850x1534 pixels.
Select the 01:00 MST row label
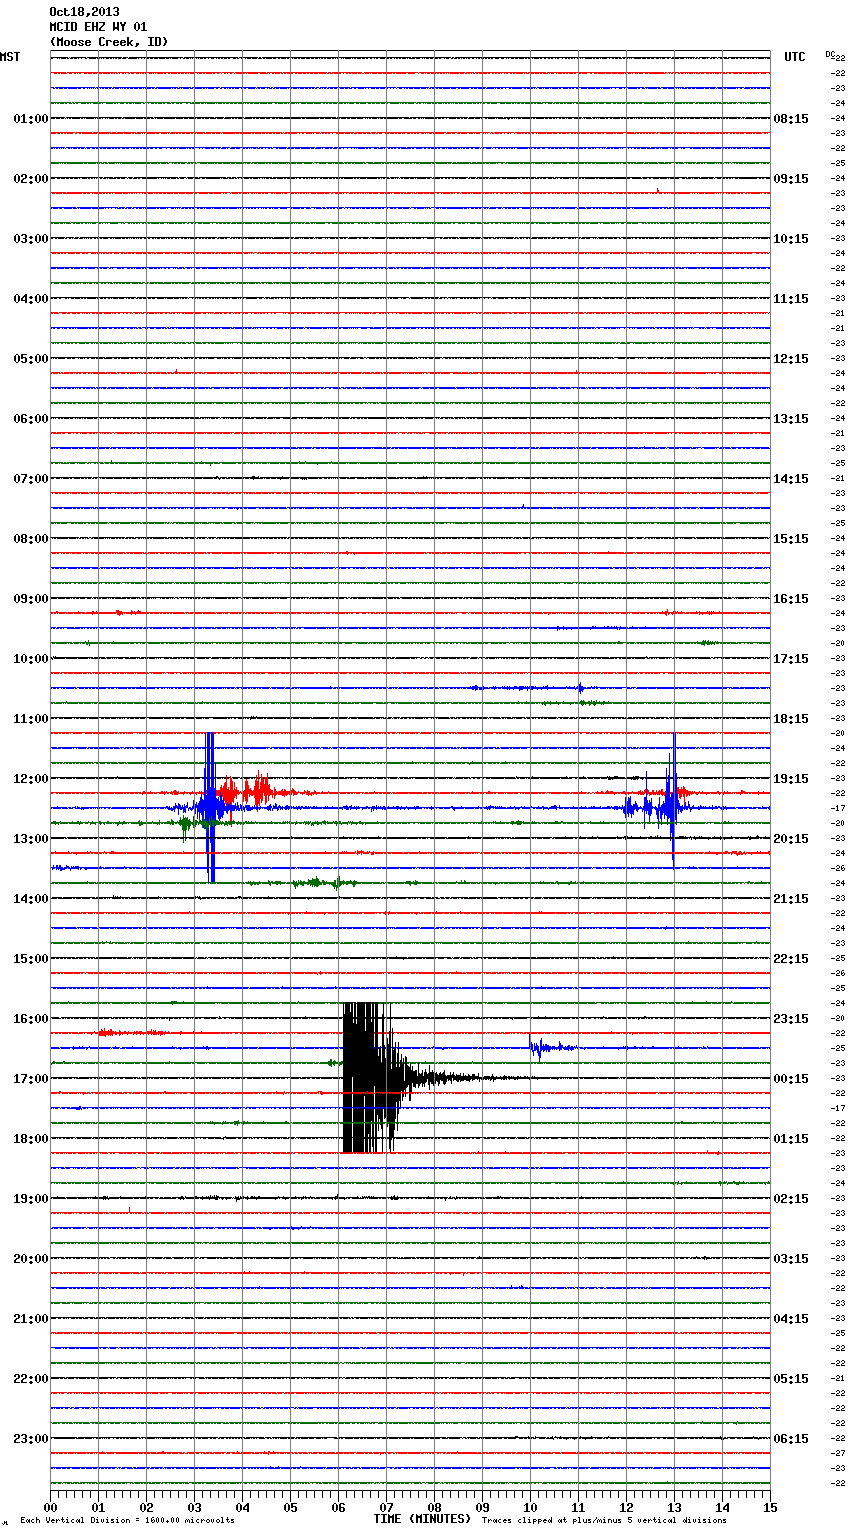(x=30, y=119)
